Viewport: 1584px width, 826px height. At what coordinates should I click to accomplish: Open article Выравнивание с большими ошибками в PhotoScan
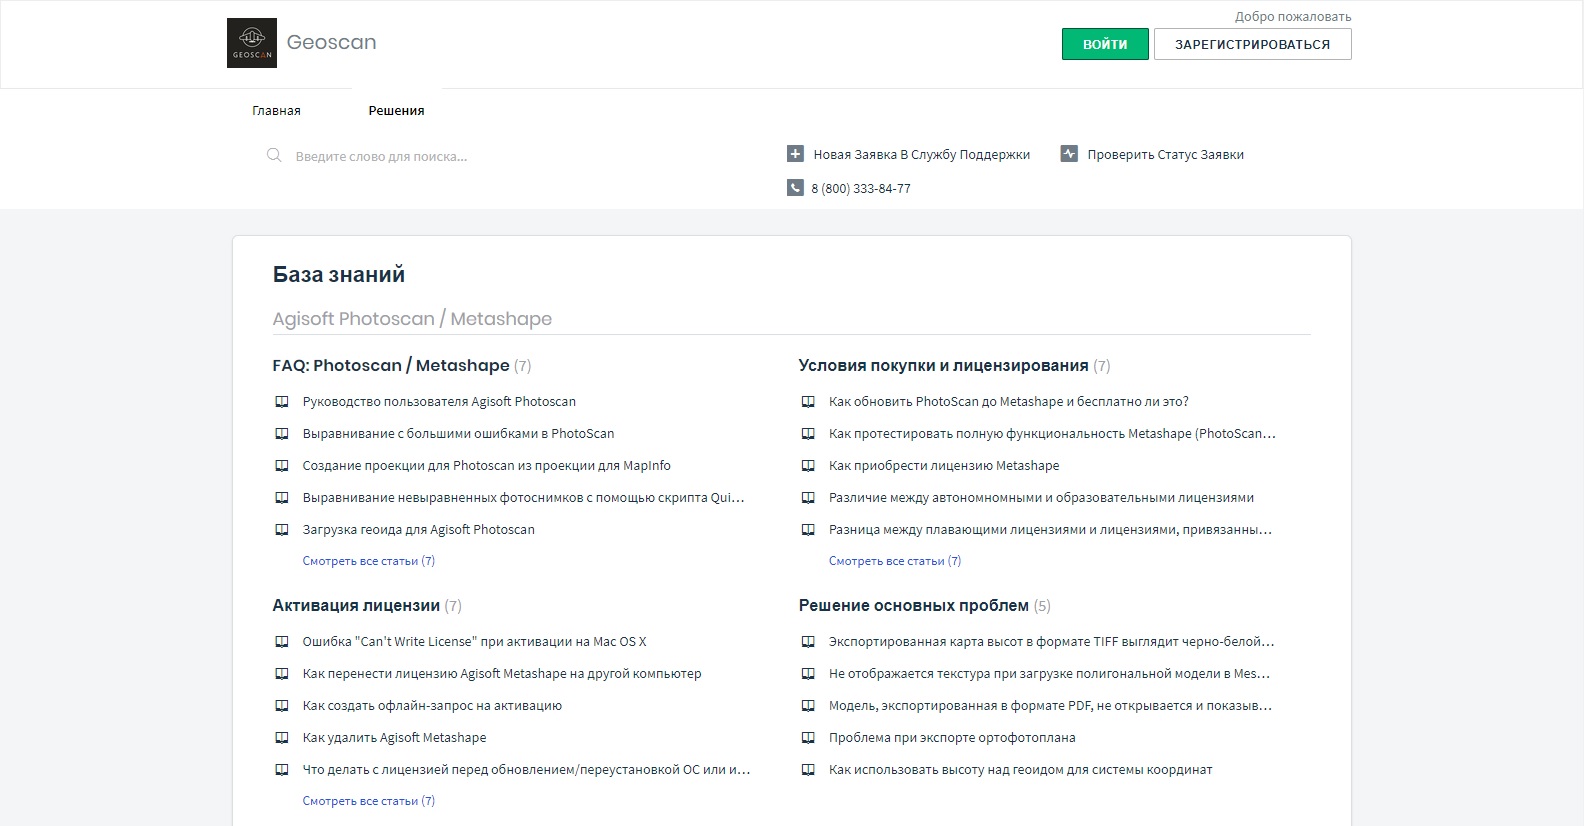coord(458,434)
